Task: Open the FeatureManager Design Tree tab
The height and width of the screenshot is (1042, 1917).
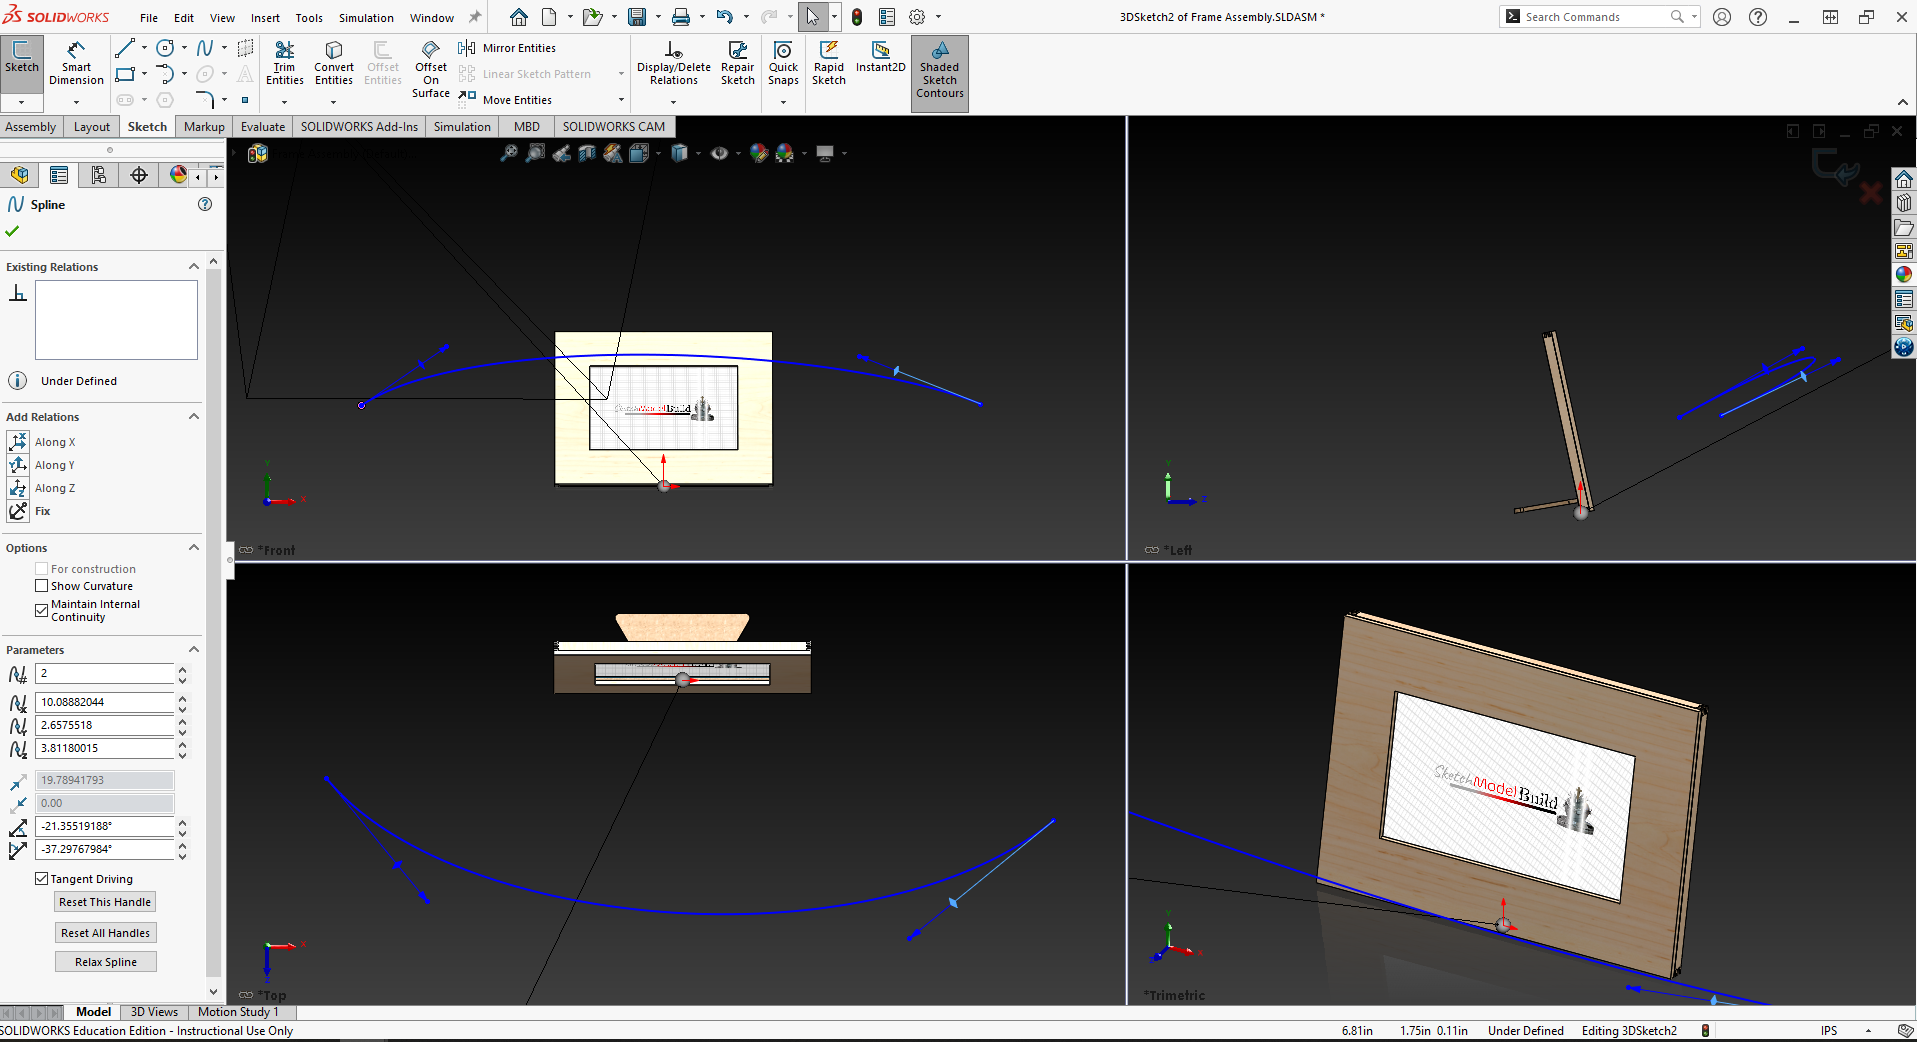Action: 19,175
